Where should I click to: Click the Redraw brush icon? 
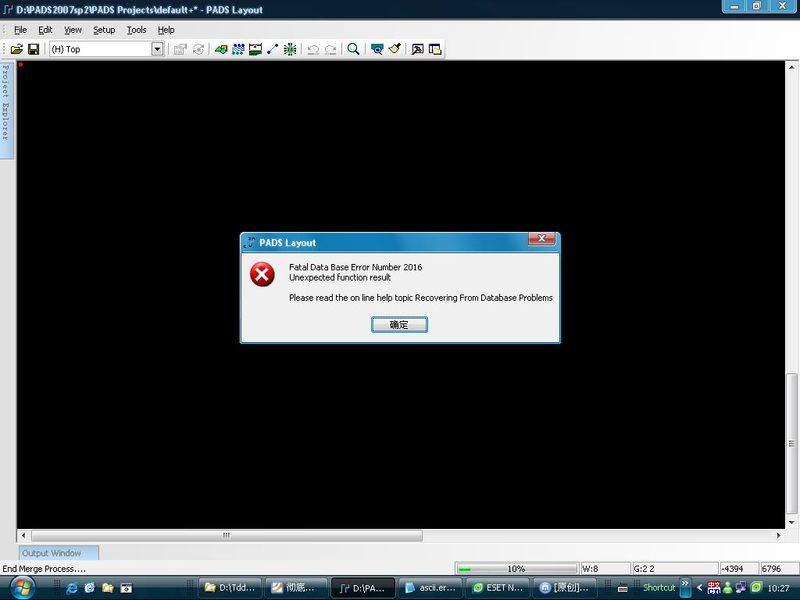(394, 49)
